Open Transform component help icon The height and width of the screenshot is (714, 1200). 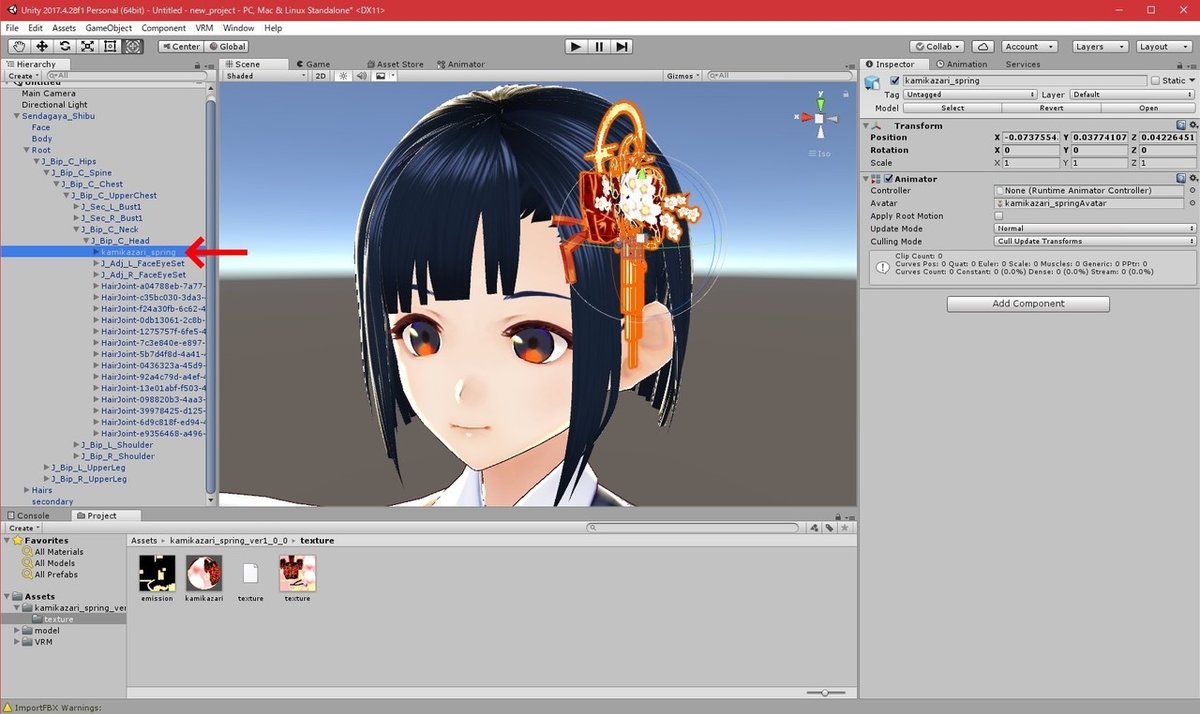[1181, 126]
